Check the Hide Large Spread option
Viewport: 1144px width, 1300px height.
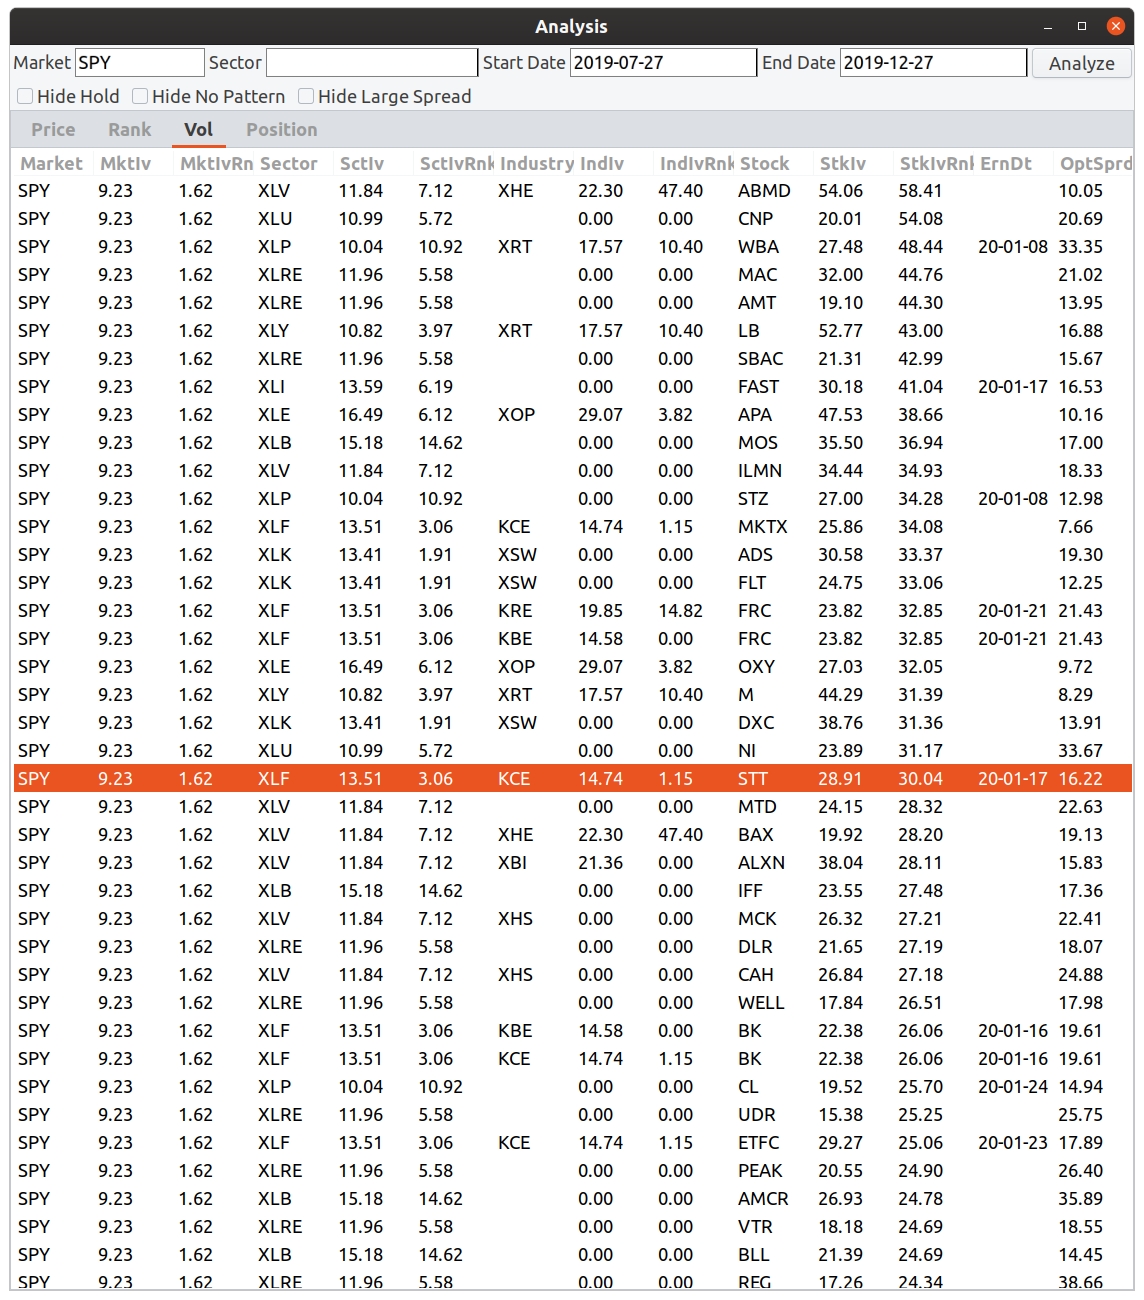pyautogui.click(x=384, y=96)
